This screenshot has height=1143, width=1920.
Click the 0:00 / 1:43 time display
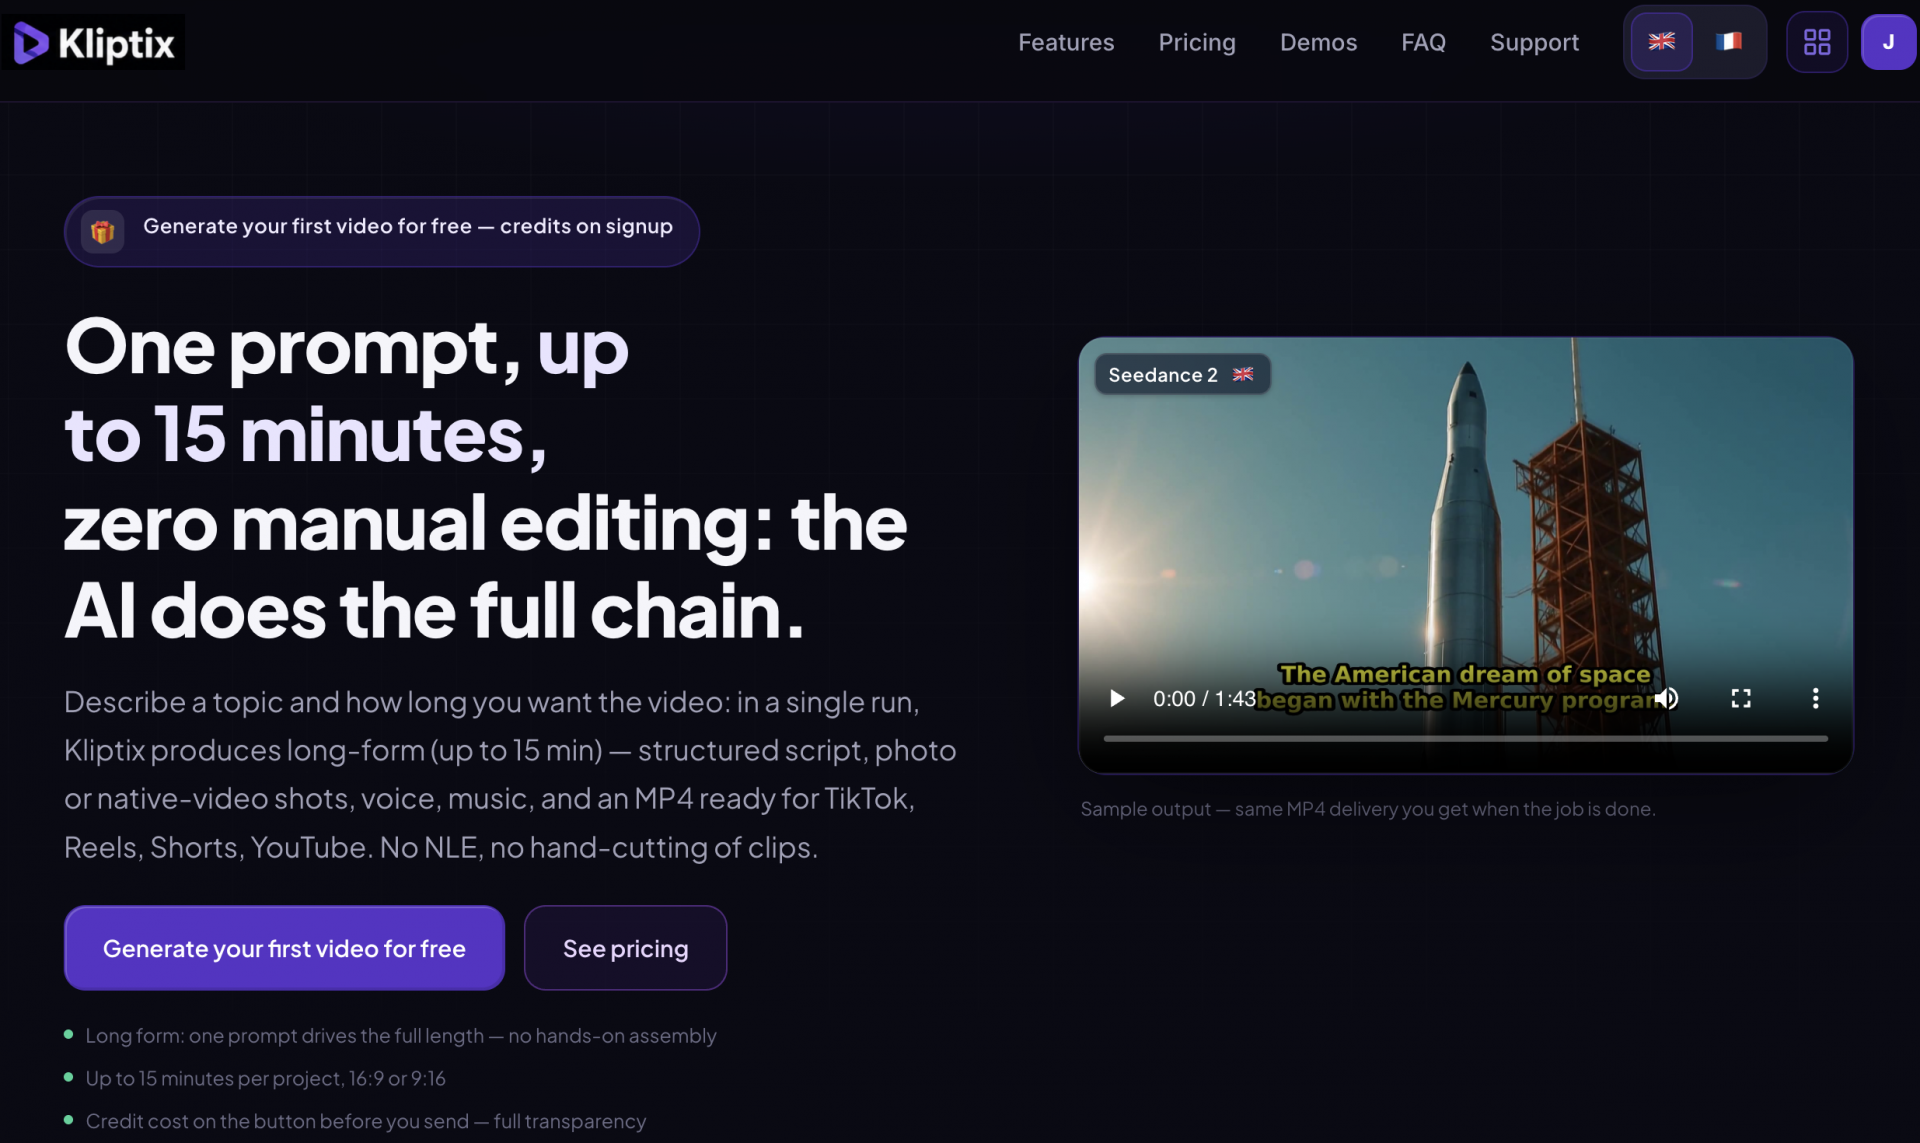click(x=1204, y=699)
